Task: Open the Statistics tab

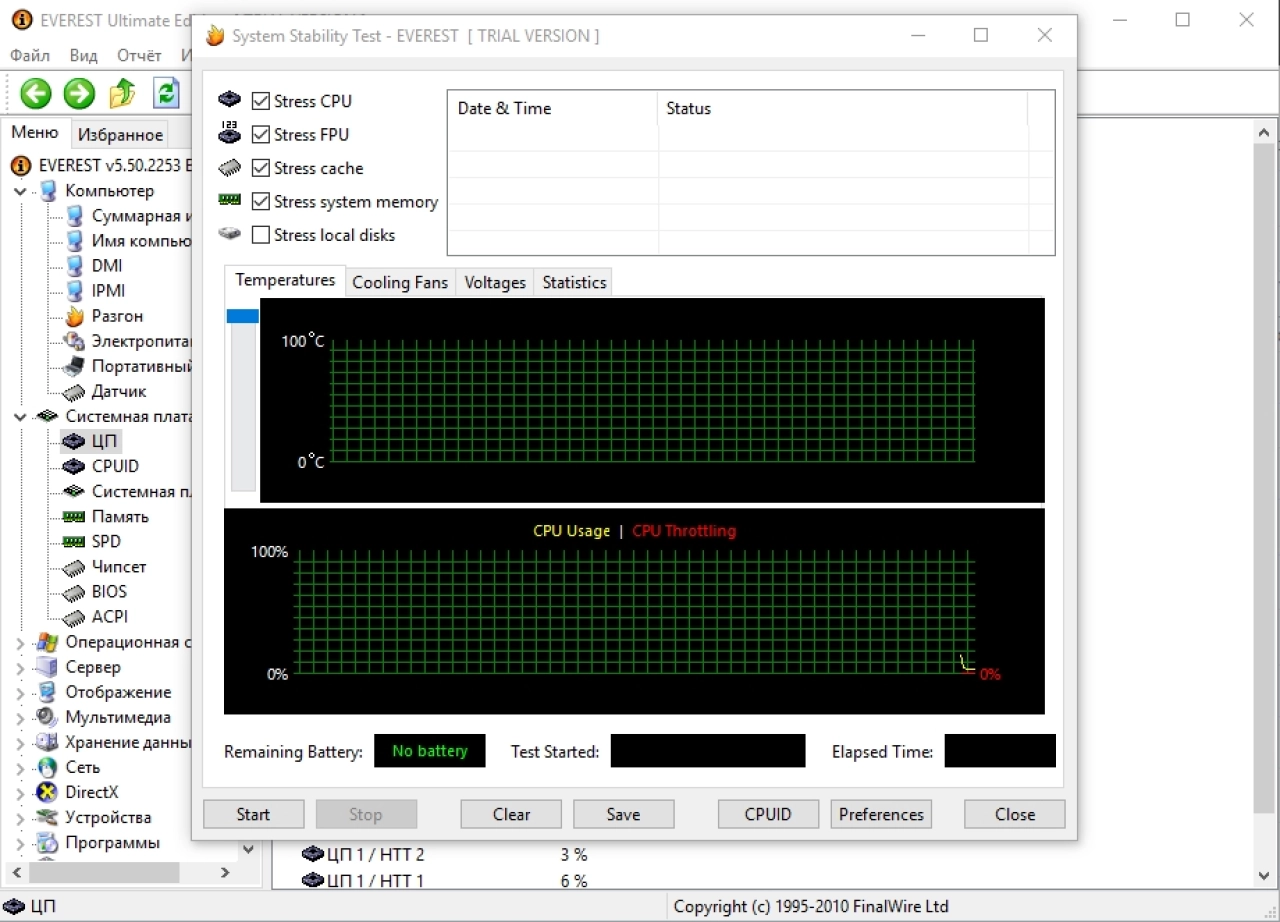Action: (x=574, y=282)
